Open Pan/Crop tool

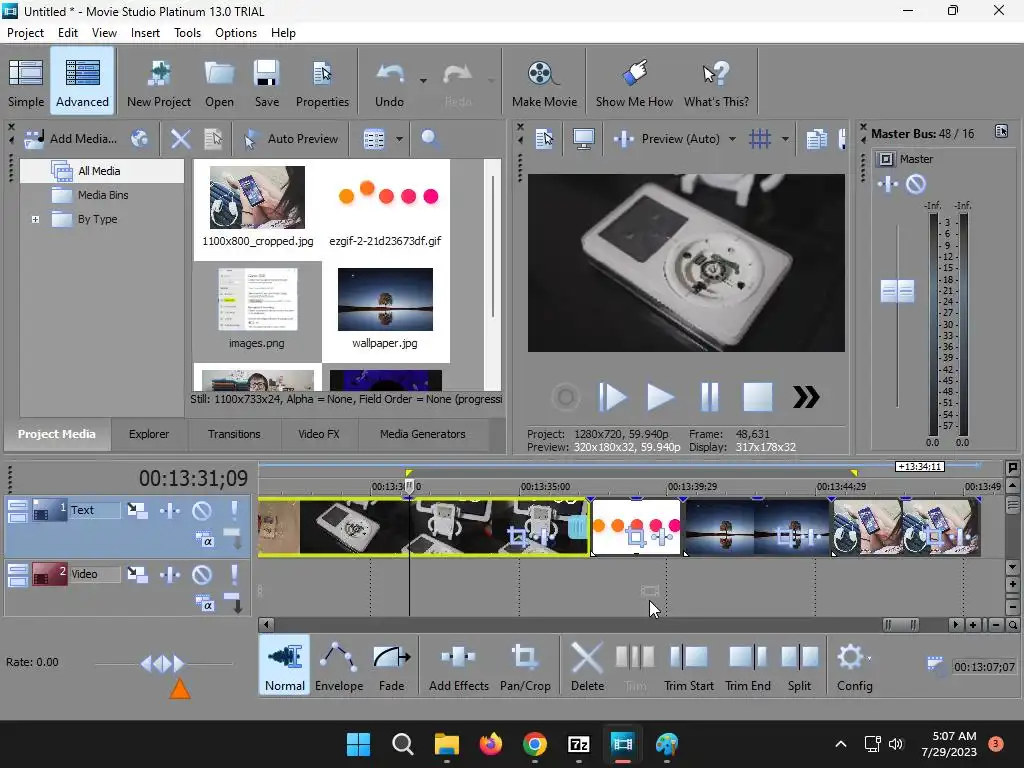point(525,665)
